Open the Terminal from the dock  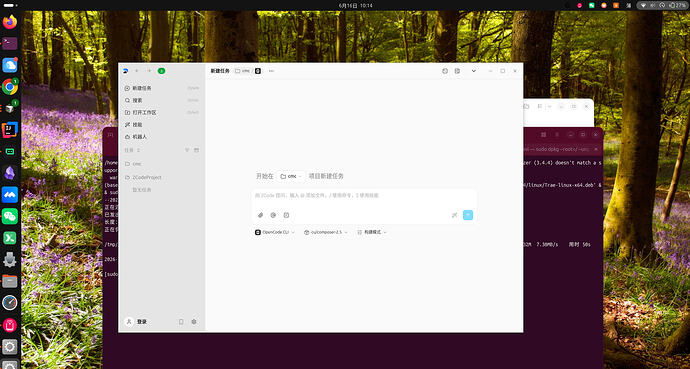[x=10, y=43]
